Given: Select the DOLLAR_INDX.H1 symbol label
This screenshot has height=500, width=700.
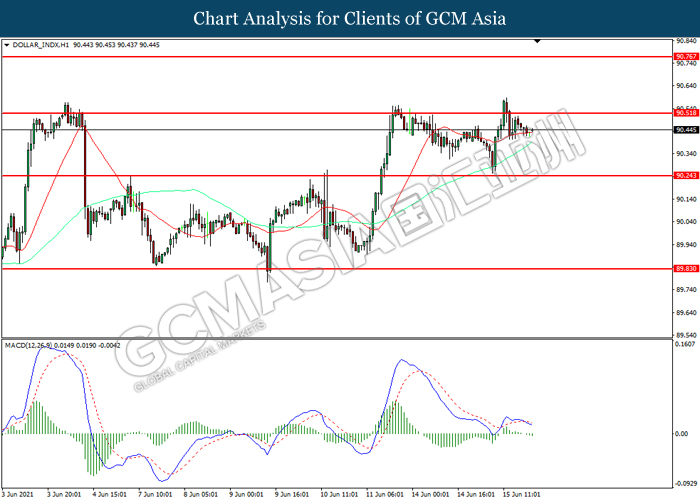Looking at the screenshot, I should coord(41,45).
